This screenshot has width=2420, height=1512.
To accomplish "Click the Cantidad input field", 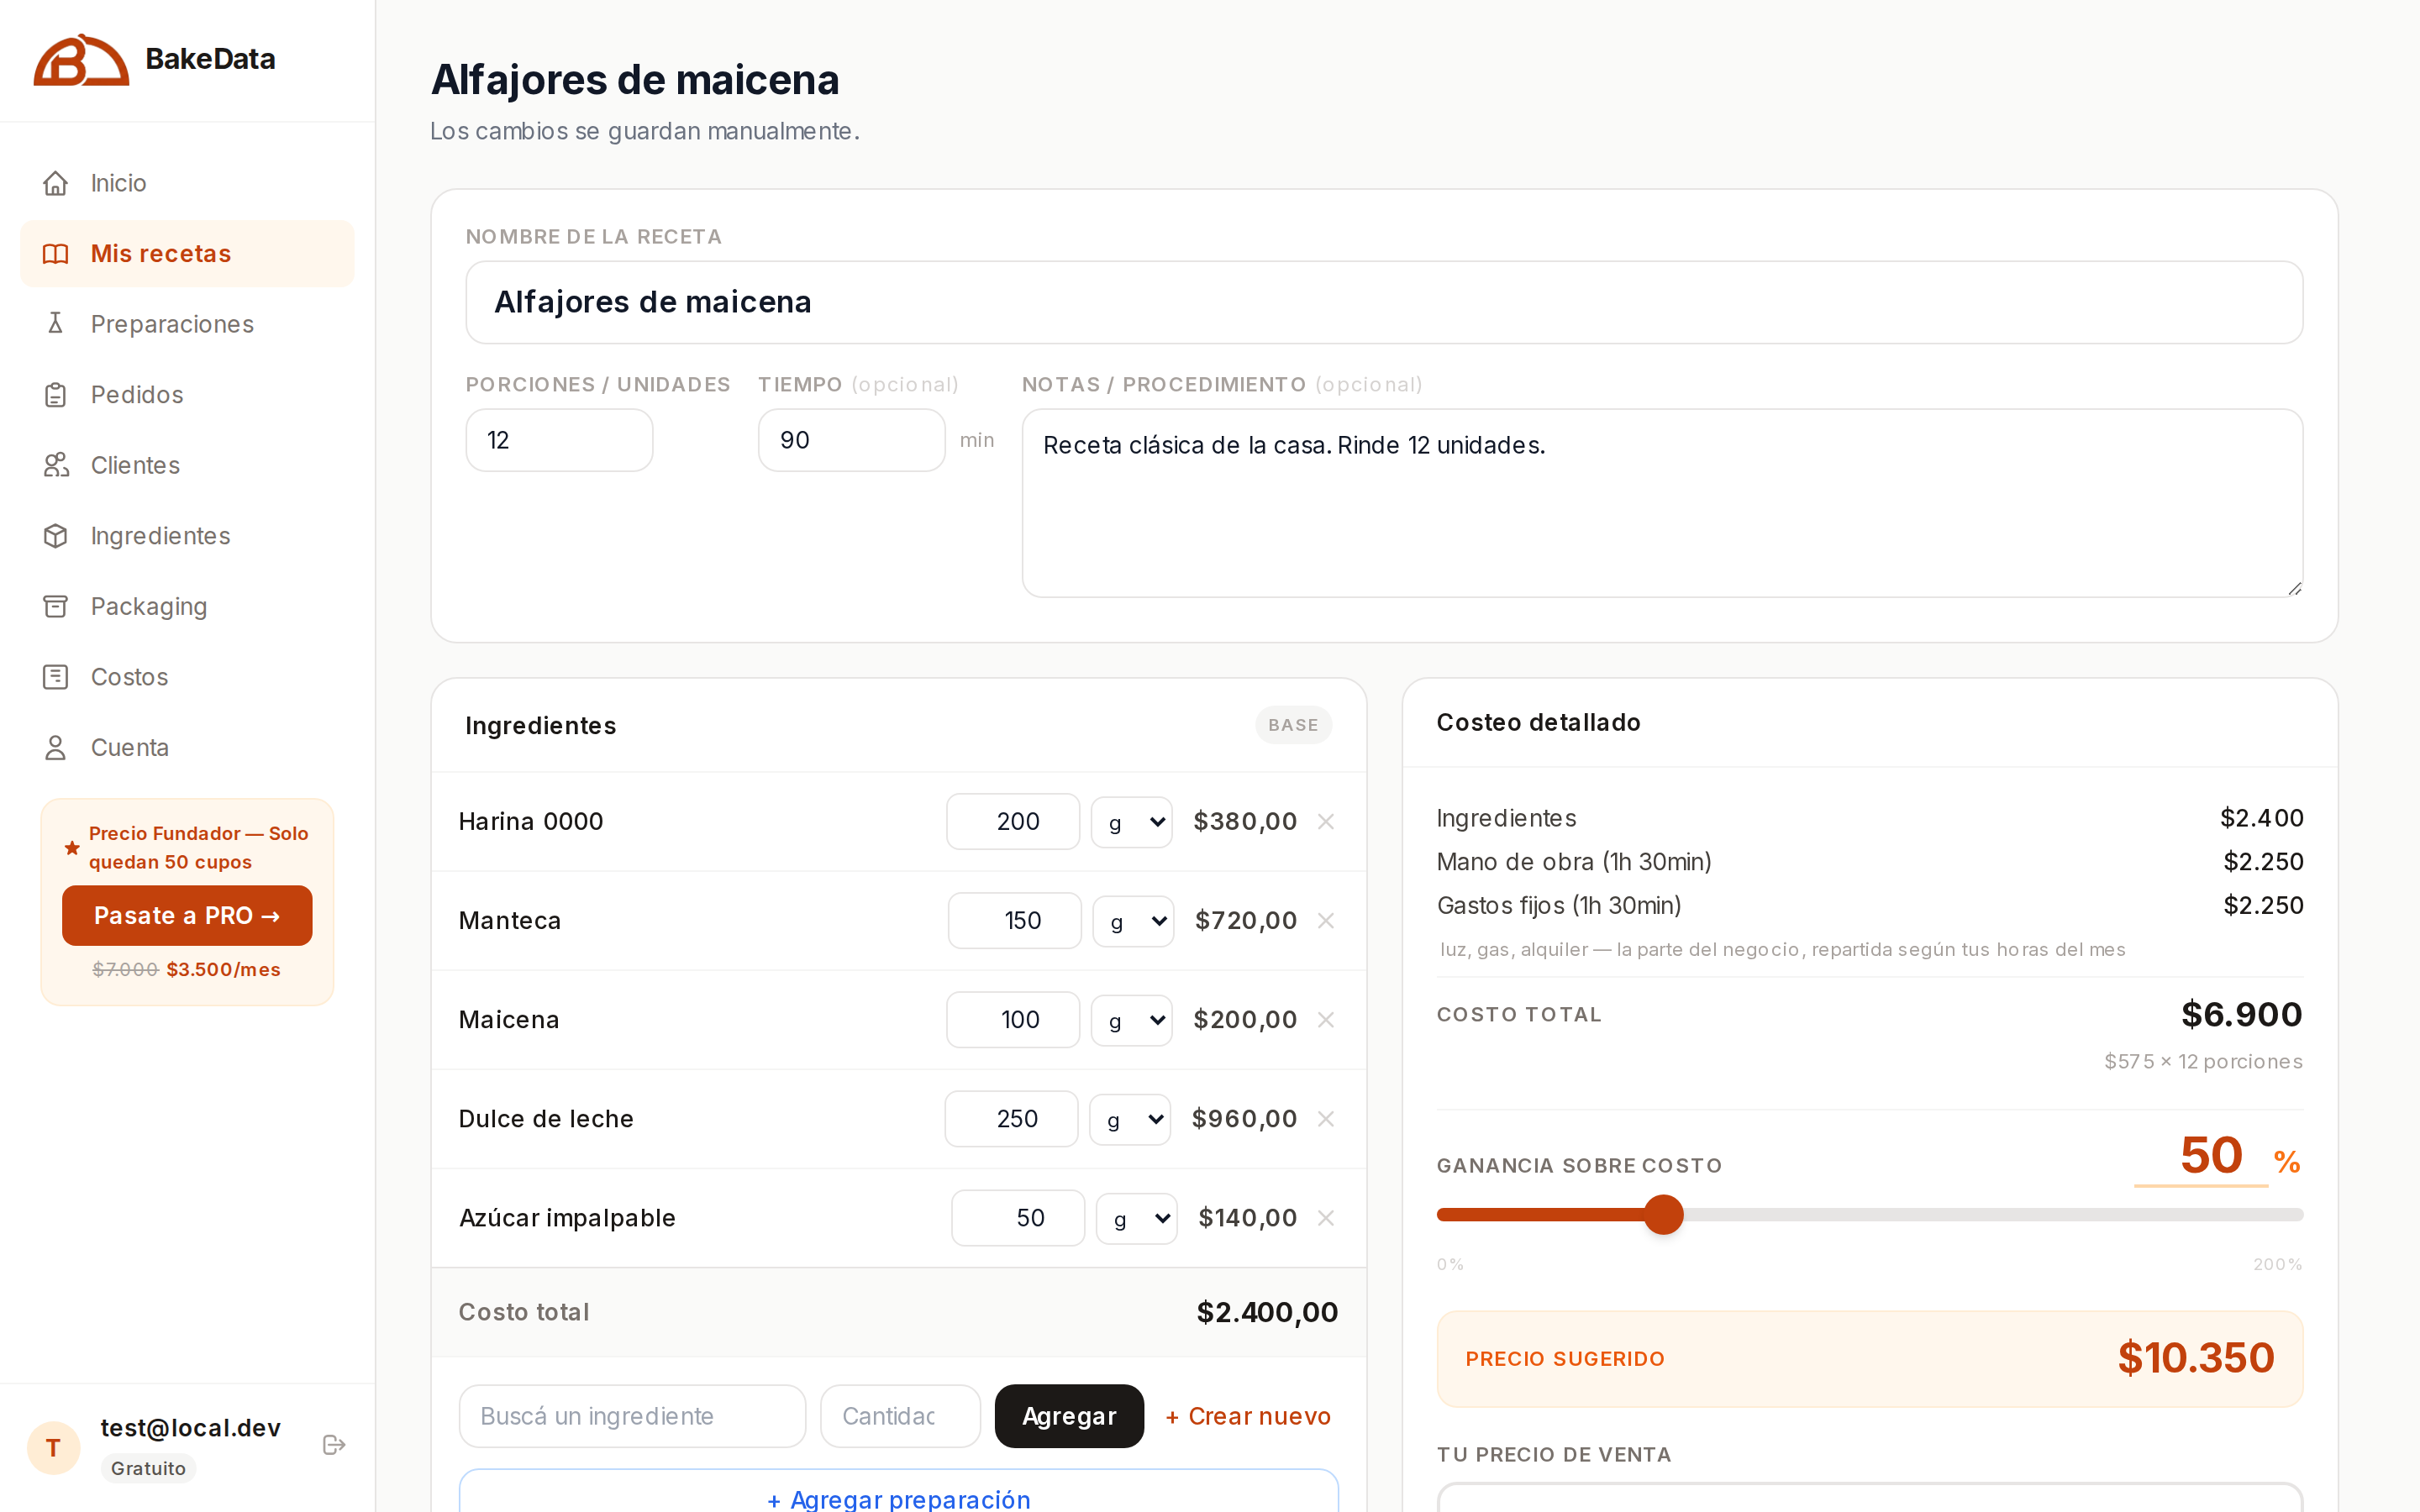I will [900, 1416].
